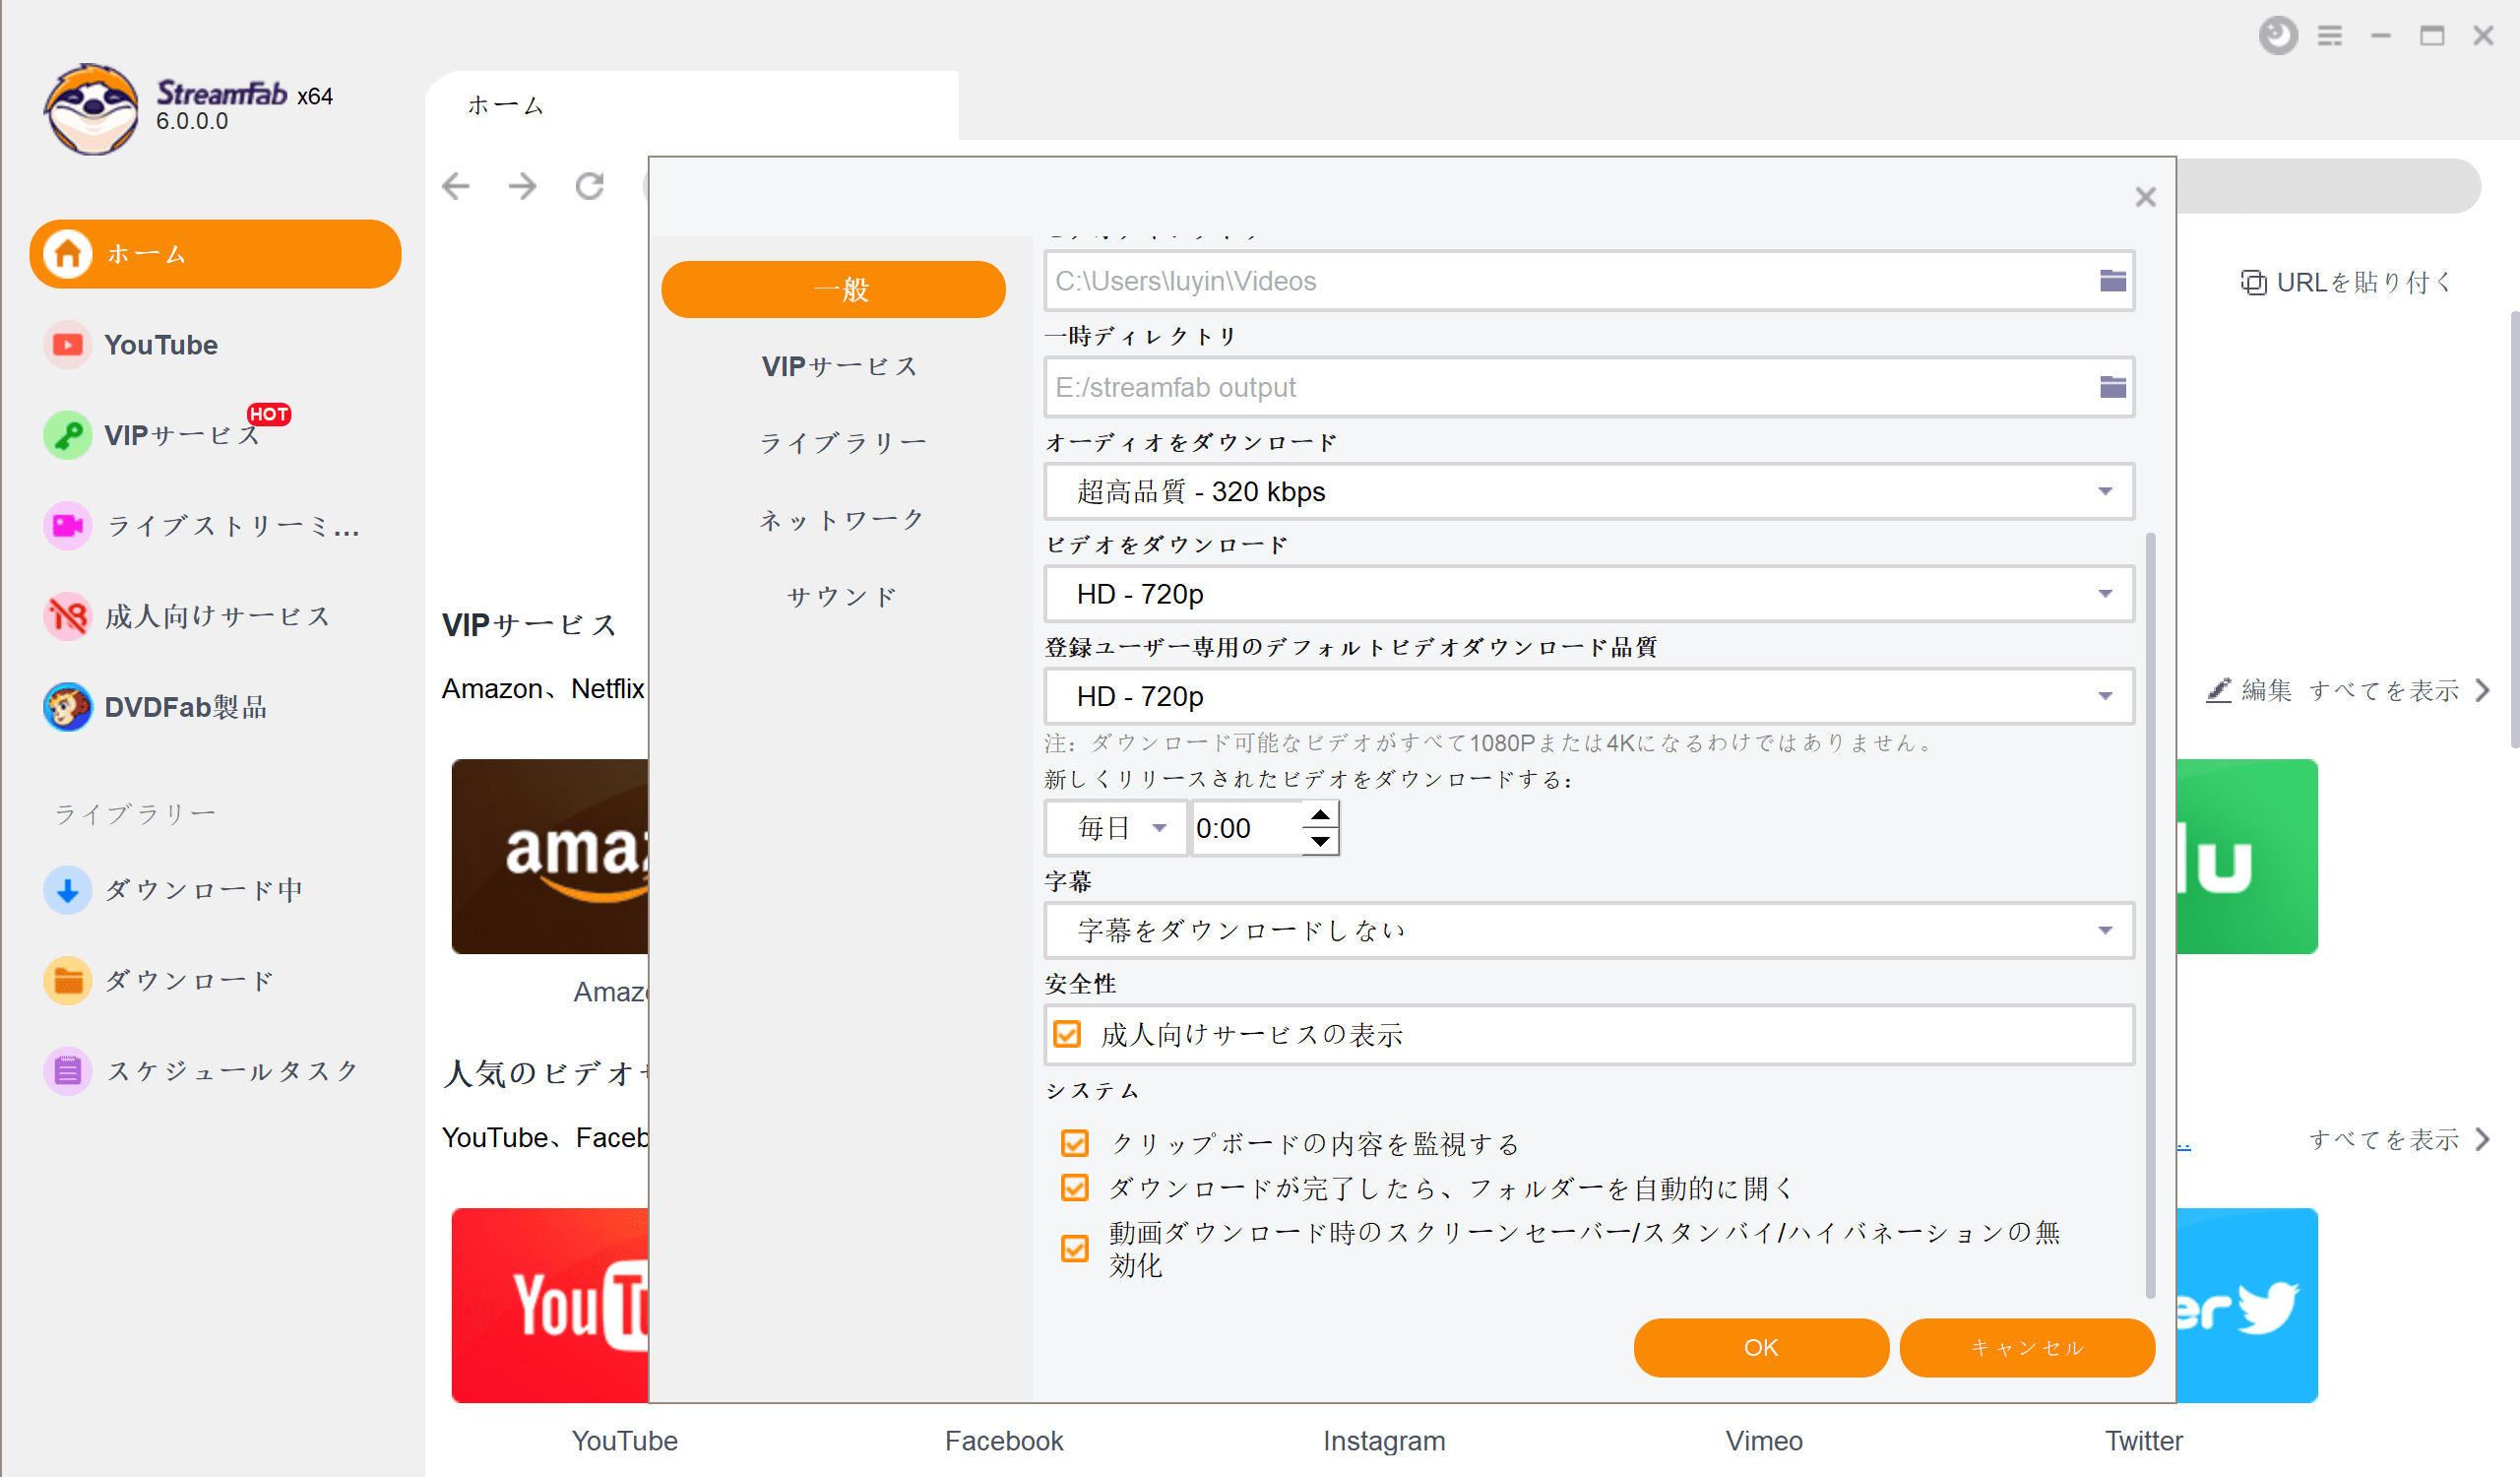Click the 毎日 schedule stepper control
Viewport: 2520px width, 1477px height.
point(1316,826)
